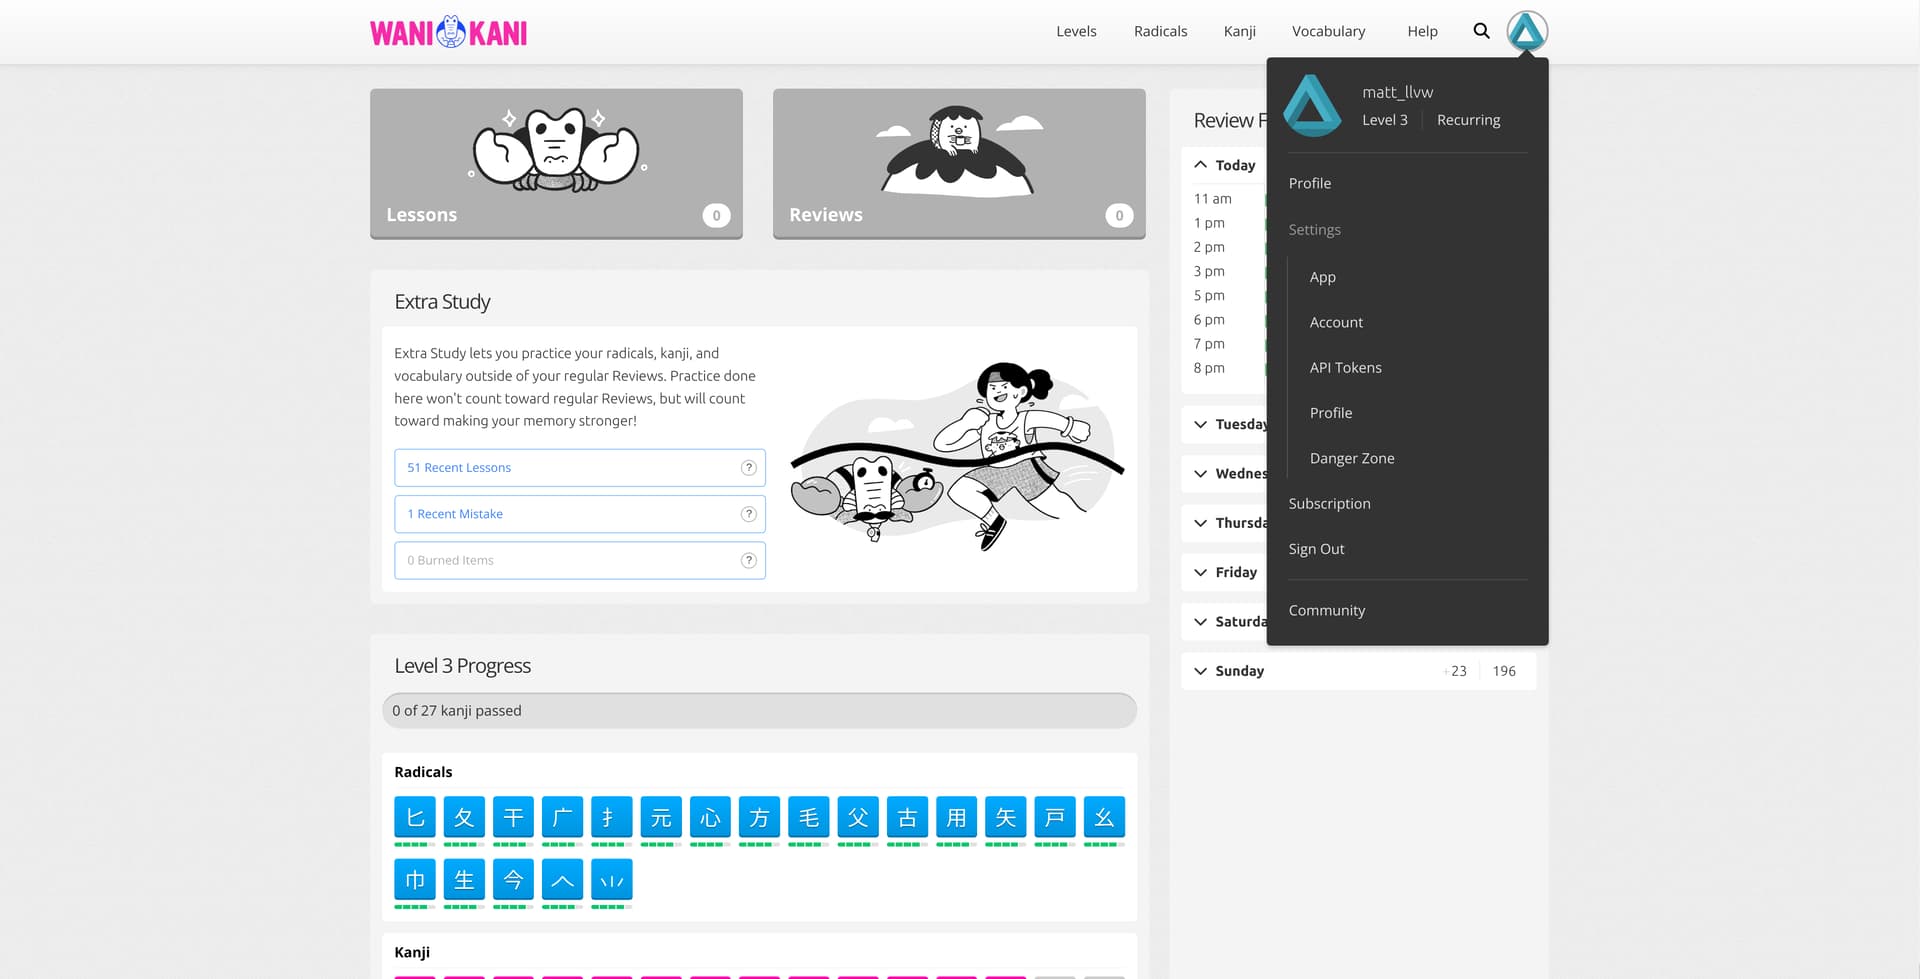This screenshot has width=1920, height=979.
Task: Open the 扌 radical tile
Action: 611,817
